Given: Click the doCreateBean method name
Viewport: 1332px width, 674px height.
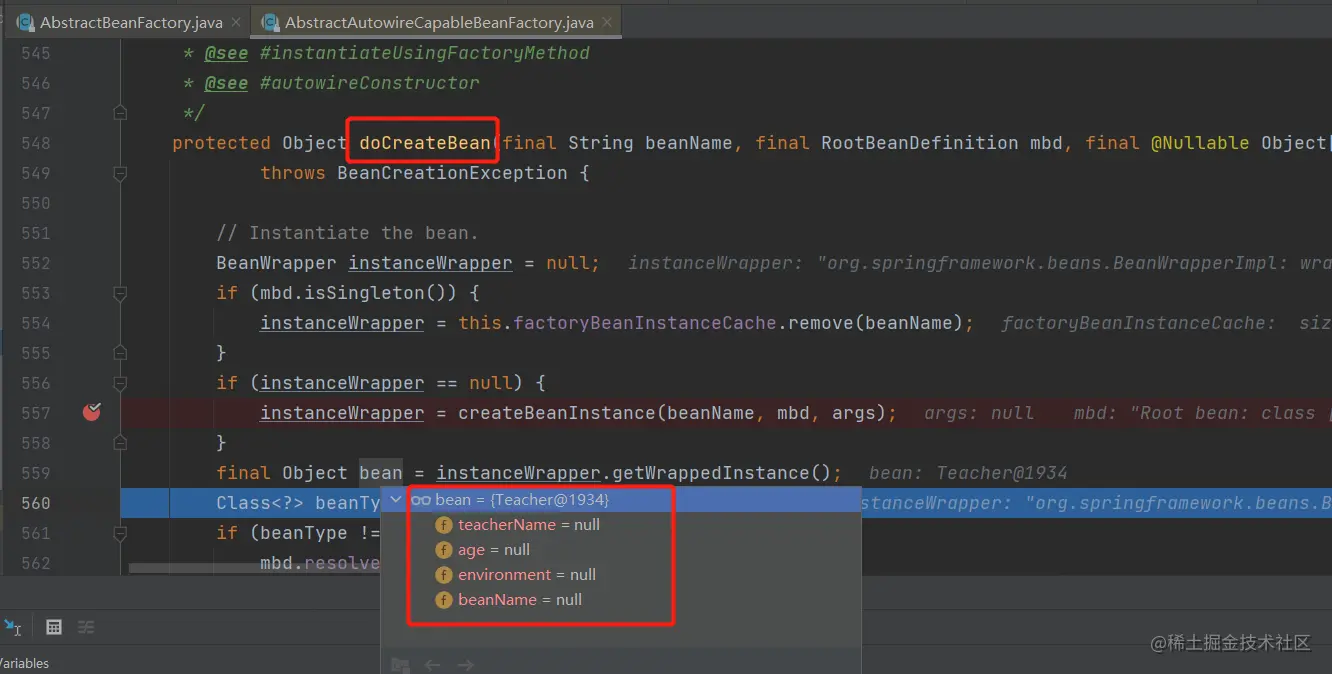Looking at the screenshot, I should point(425,143).
